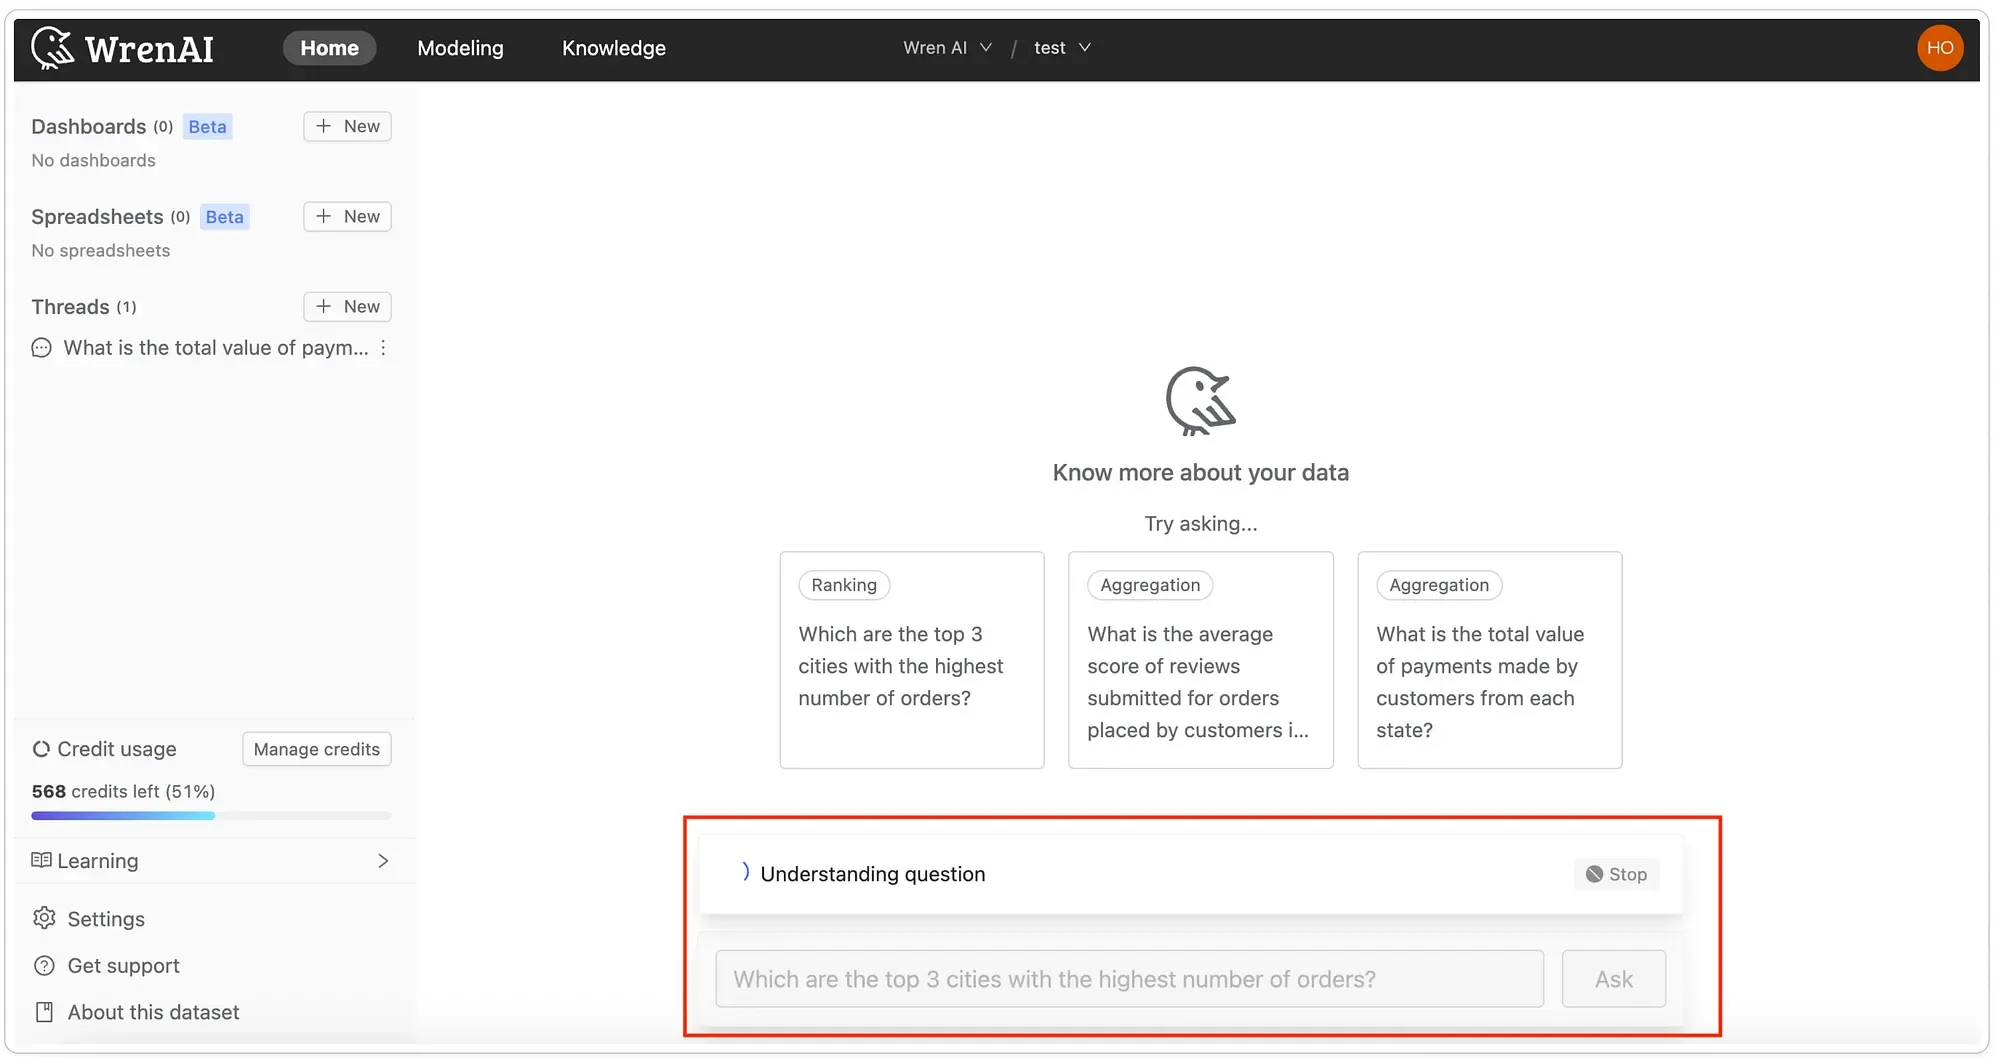Screen dimensions: 2000x1064
Task: Click the Get support question icon
Action: pyautogui.click(x=44, y=966)
